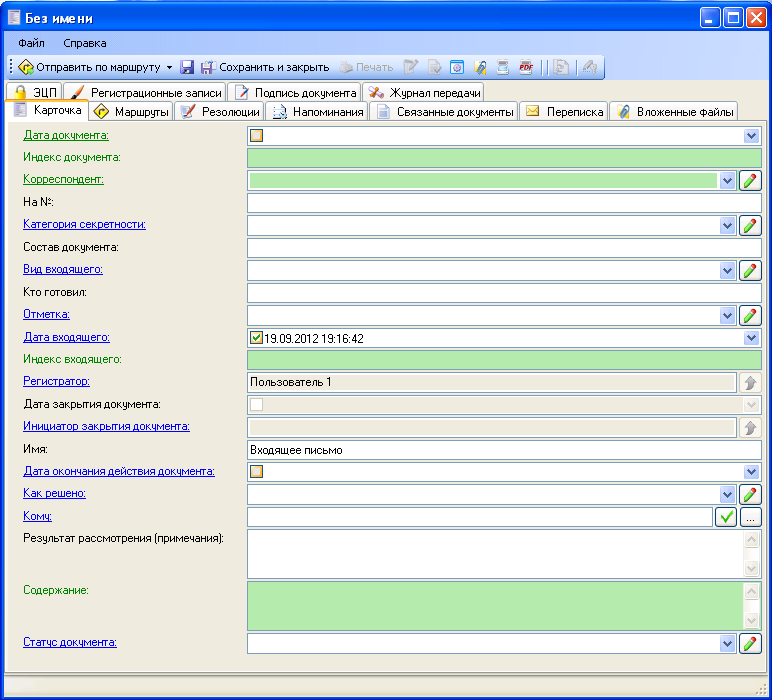772x700 pixels.
Task: Click the PDF export toolbar icon
Action: coord(525,67)
